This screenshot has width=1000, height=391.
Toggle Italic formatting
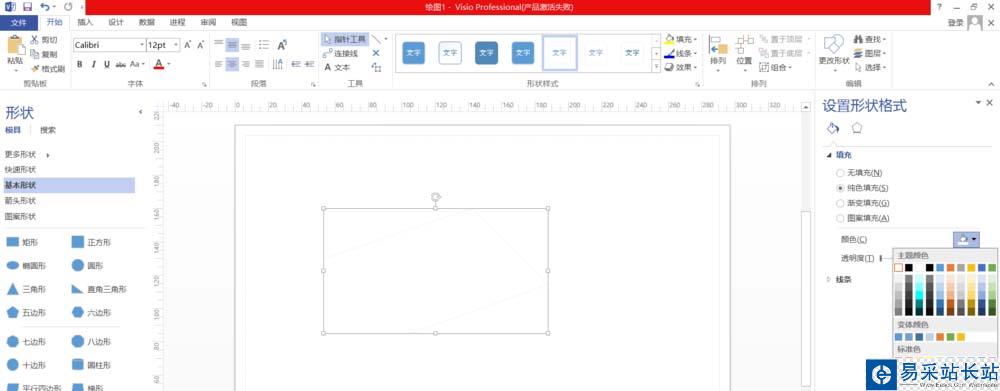pos(93,64)
